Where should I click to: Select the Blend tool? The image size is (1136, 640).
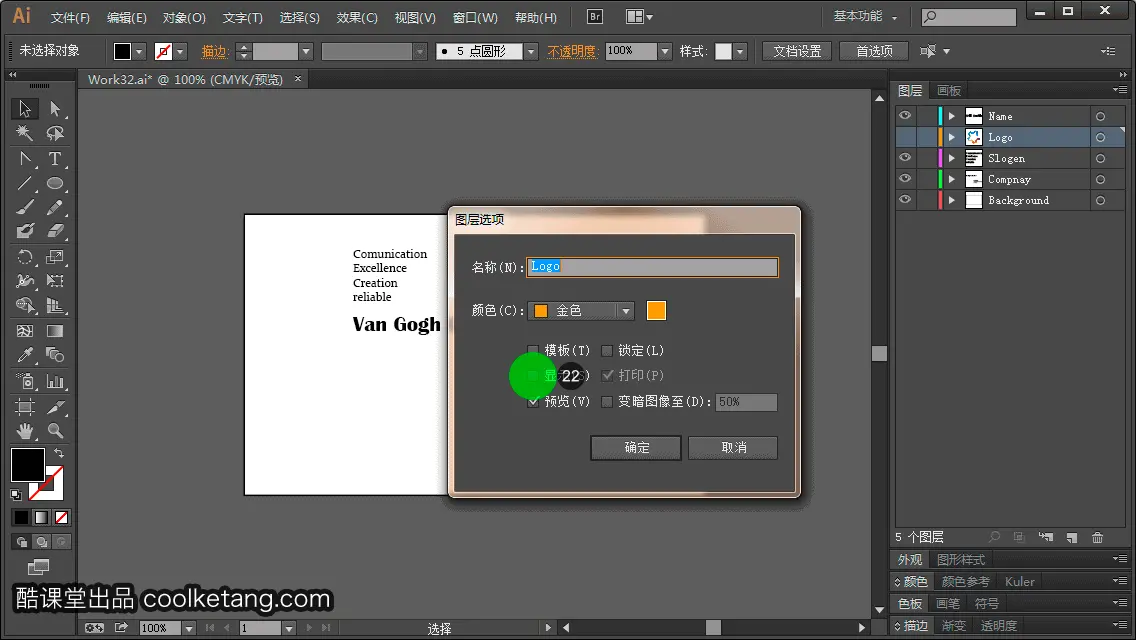click(x=55, y=356)
